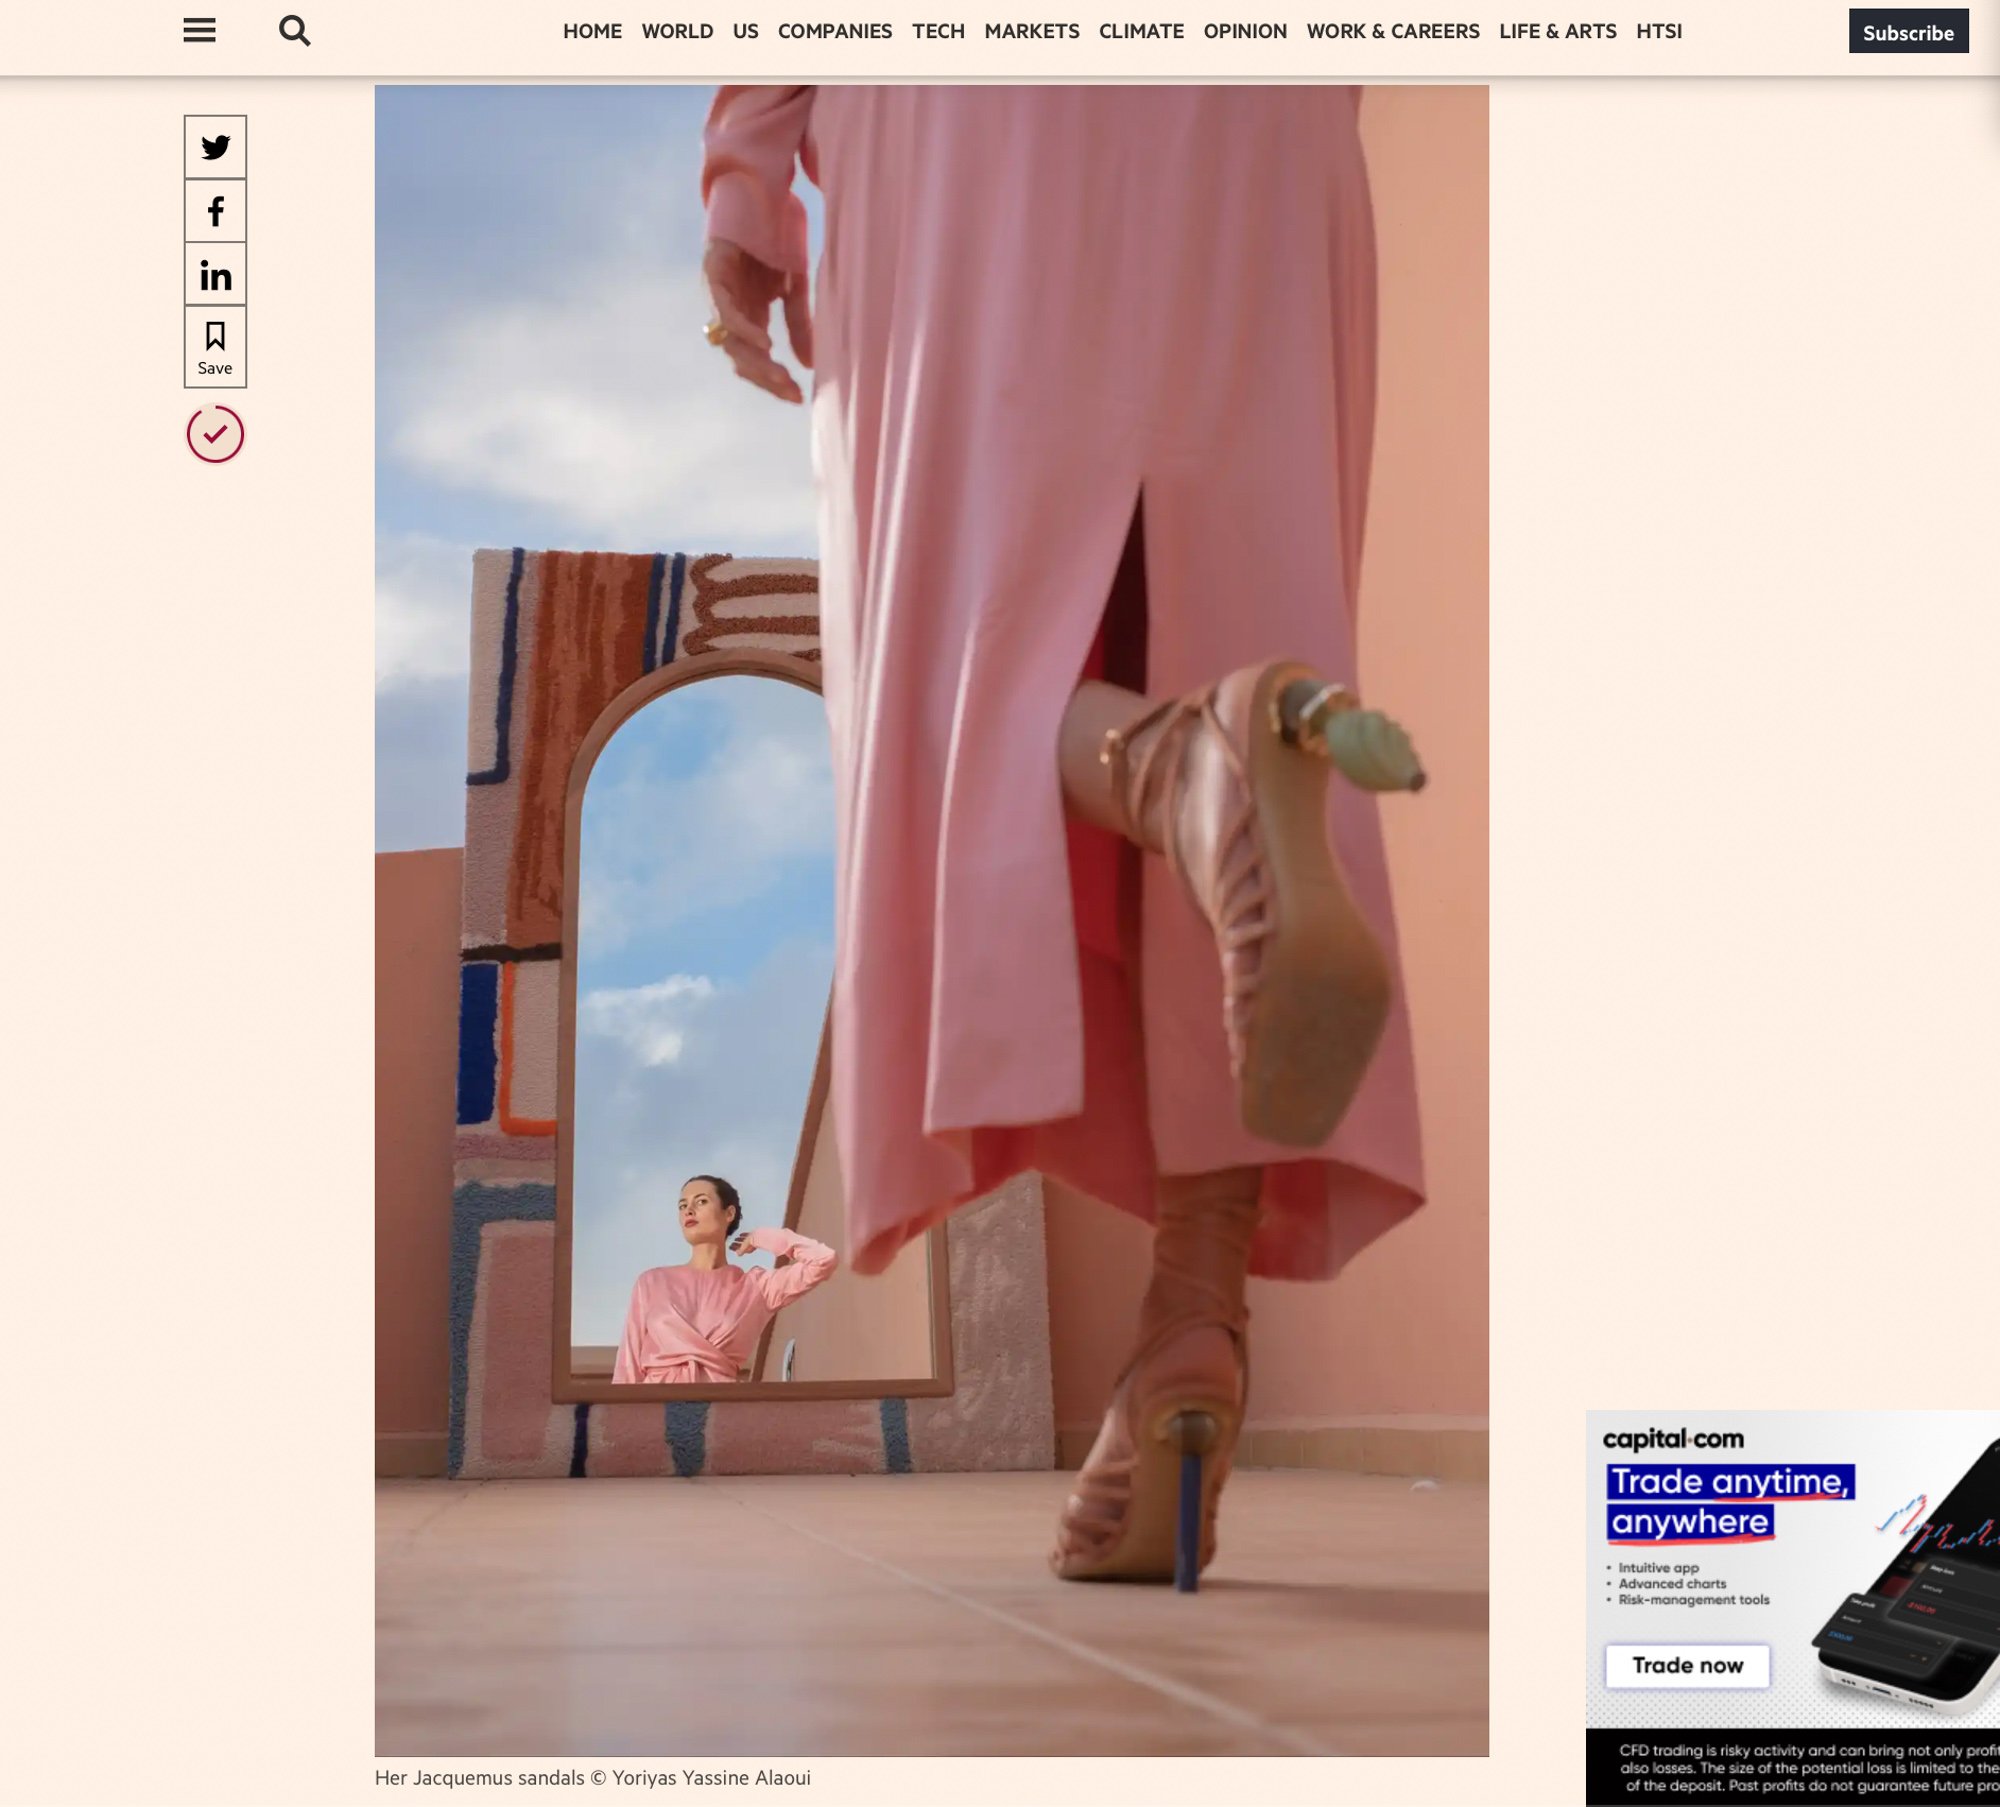The image size is (2000, 1807).
Task: Share the article on LinkedIn
Action: pos(214,275)
